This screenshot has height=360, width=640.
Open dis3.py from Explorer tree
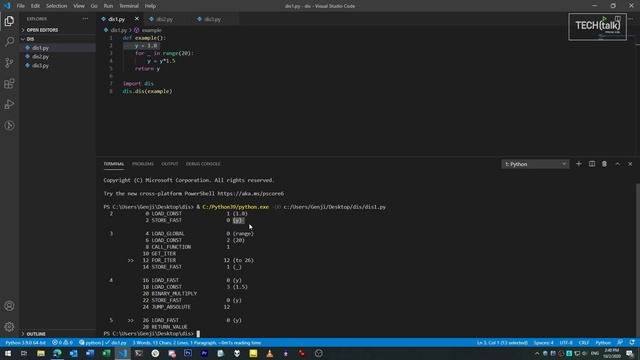tap(58, 65)
